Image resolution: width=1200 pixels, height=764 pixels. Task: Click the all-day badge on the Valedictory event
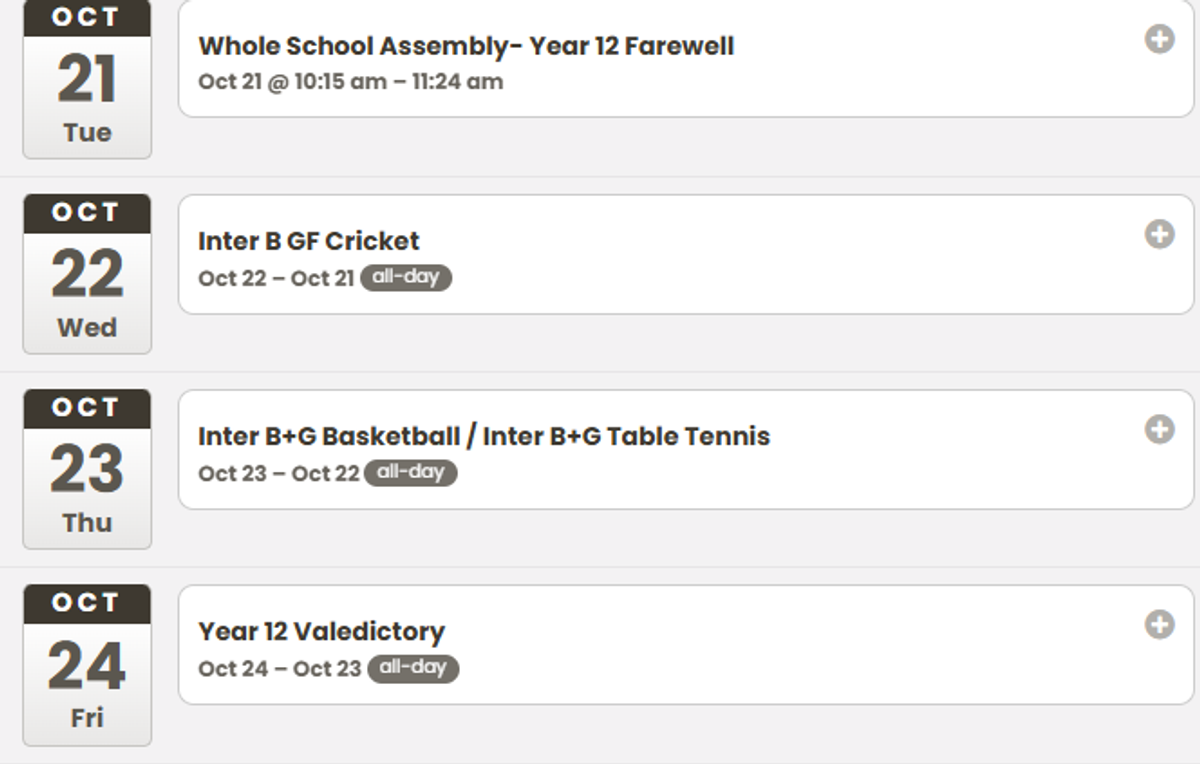click(x=413, y=667)
